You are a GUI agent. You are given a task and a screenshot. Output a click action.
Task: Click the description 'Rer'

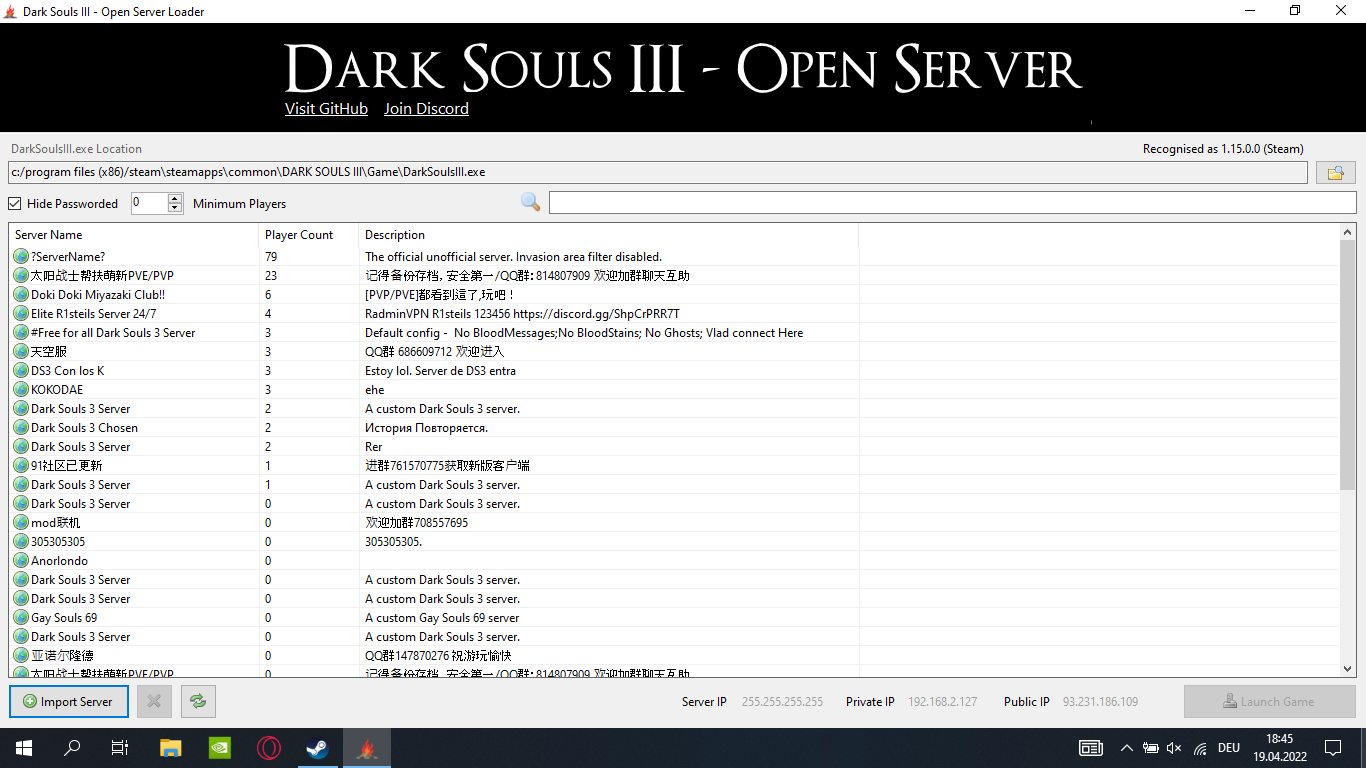pos(374,447)
